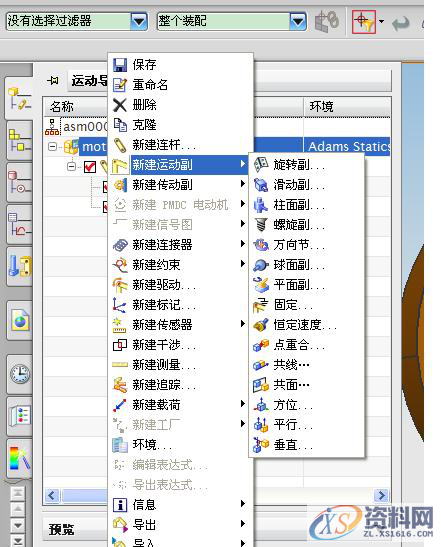
Task: Expand New Sensor (新建传感器) submenu arrow
Action: (243, 324)
